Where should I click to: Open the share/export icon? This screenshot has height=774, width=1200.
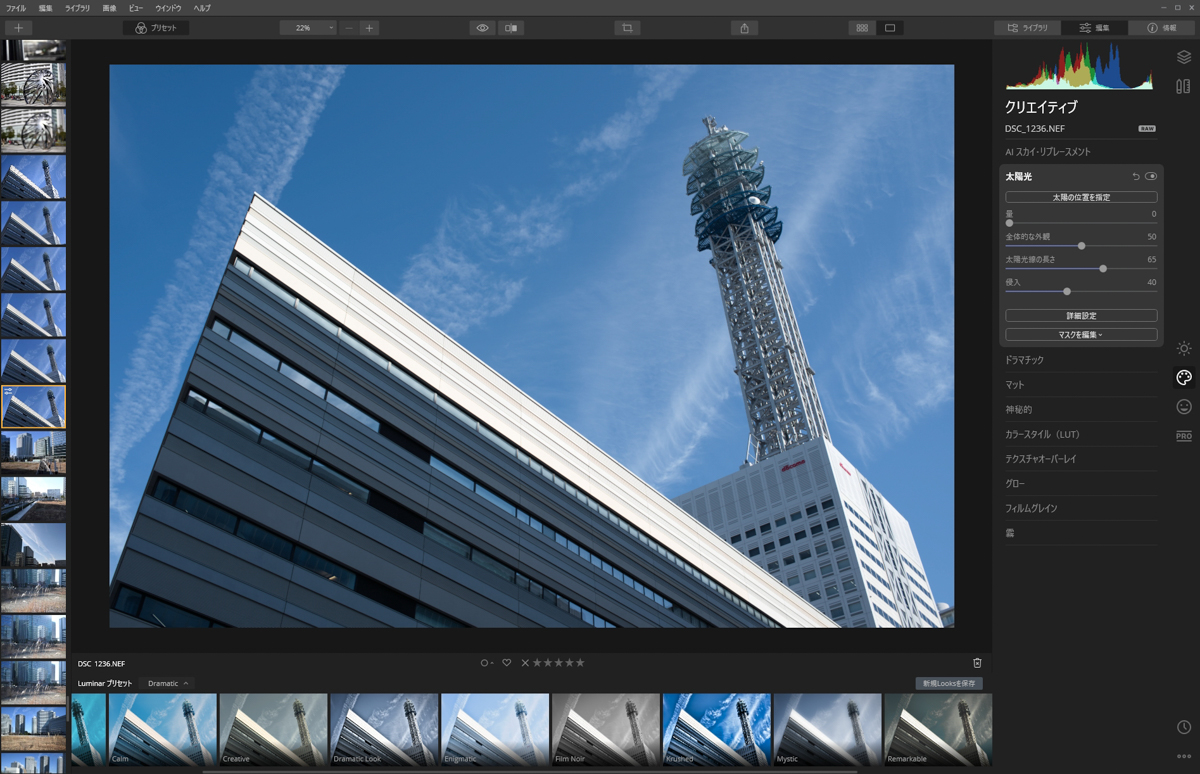pyautogui.click(x=744, y=28)
